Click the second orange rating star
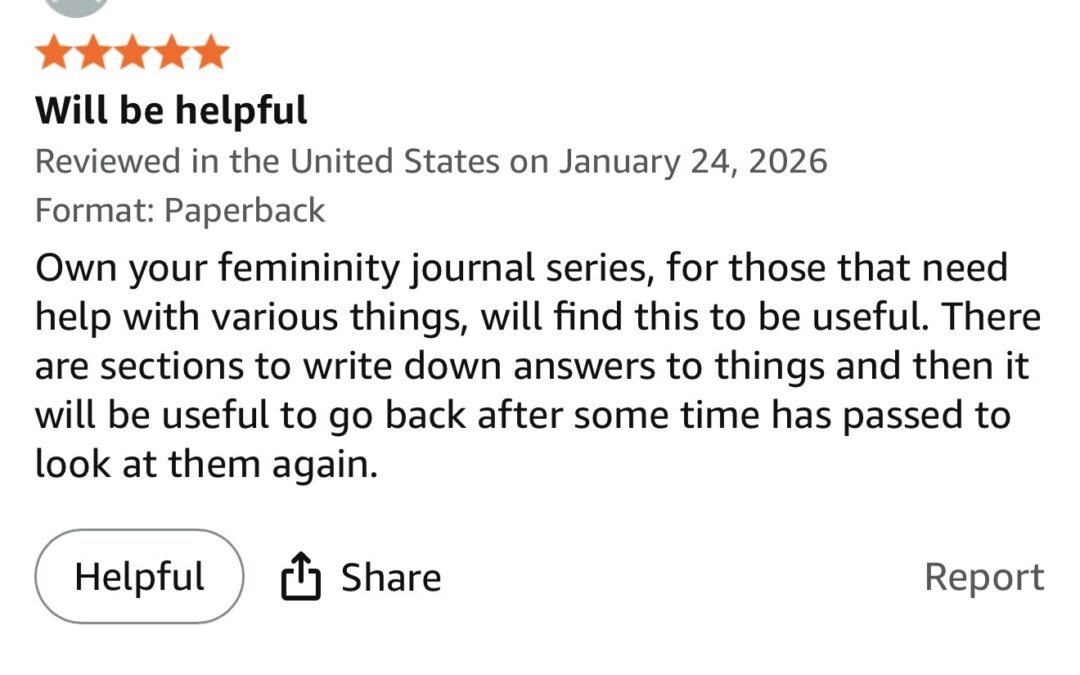 pyautogui.click(x=93, y=52)
